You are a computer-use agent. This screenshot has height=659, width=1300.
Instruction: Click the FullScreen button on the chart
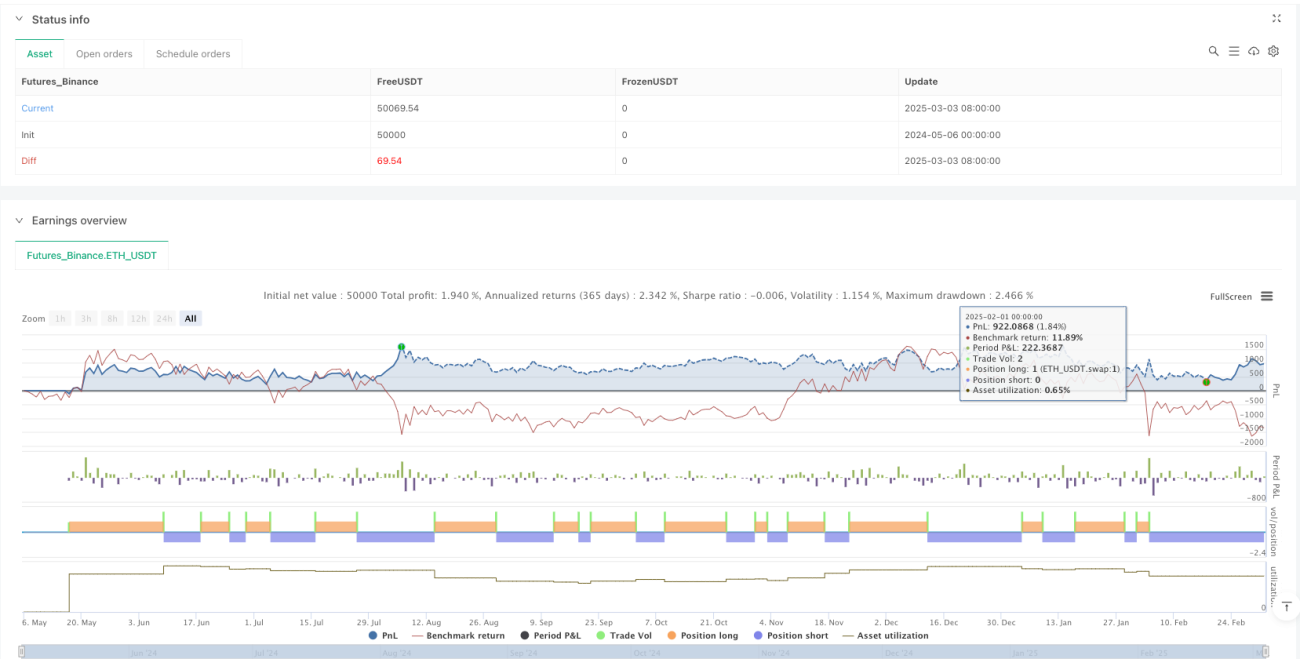pyautogui.click(x=1230, y=296)
